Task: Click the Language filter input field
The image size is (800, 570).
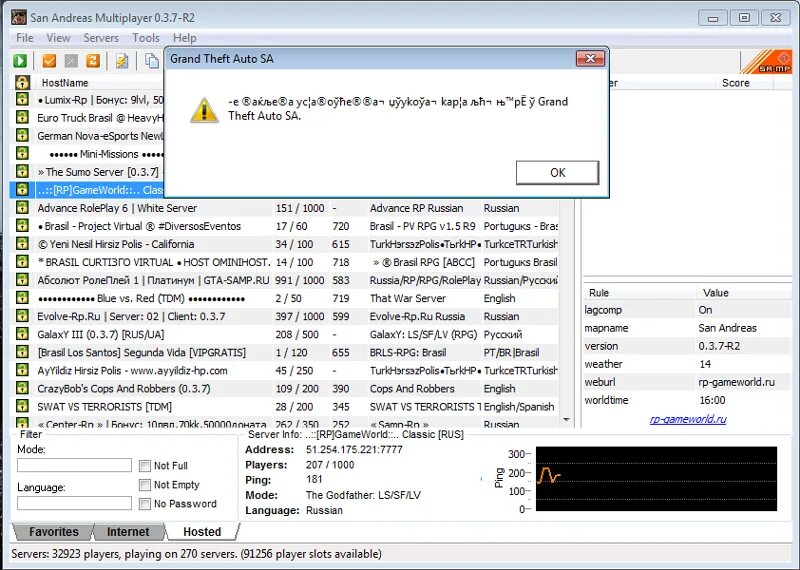Action: [x=74, y=503]
